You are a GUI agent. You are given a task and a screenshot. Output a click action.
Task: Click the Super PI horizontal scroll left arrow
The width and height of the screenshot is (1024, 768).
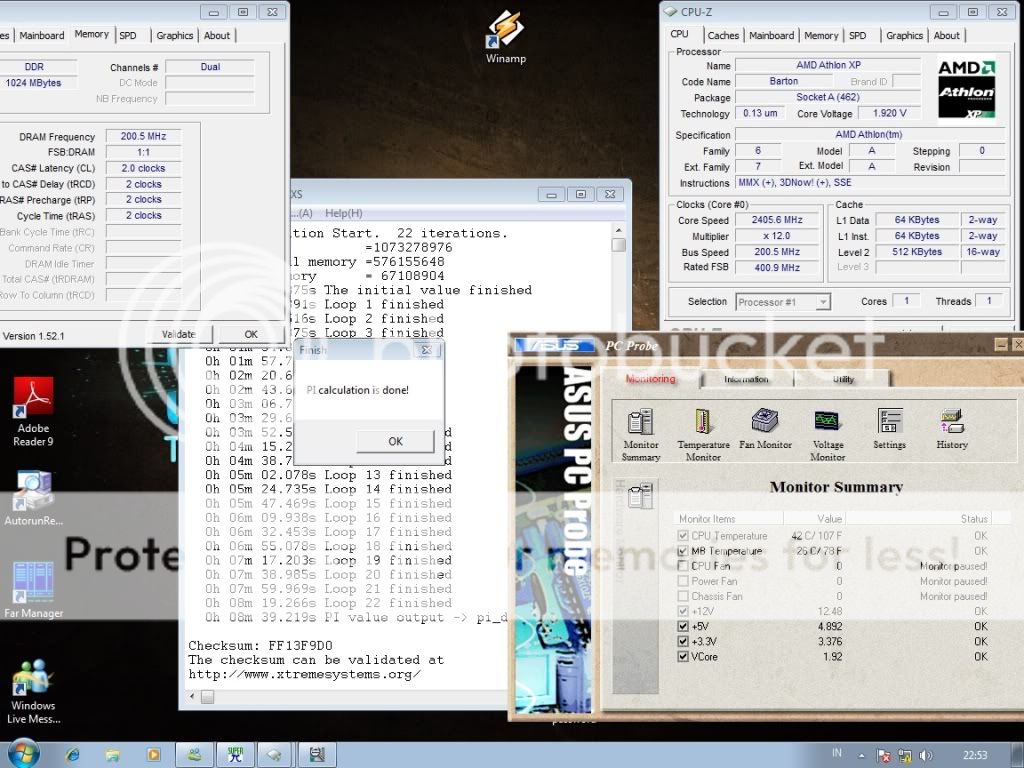[x=191, y=697]
